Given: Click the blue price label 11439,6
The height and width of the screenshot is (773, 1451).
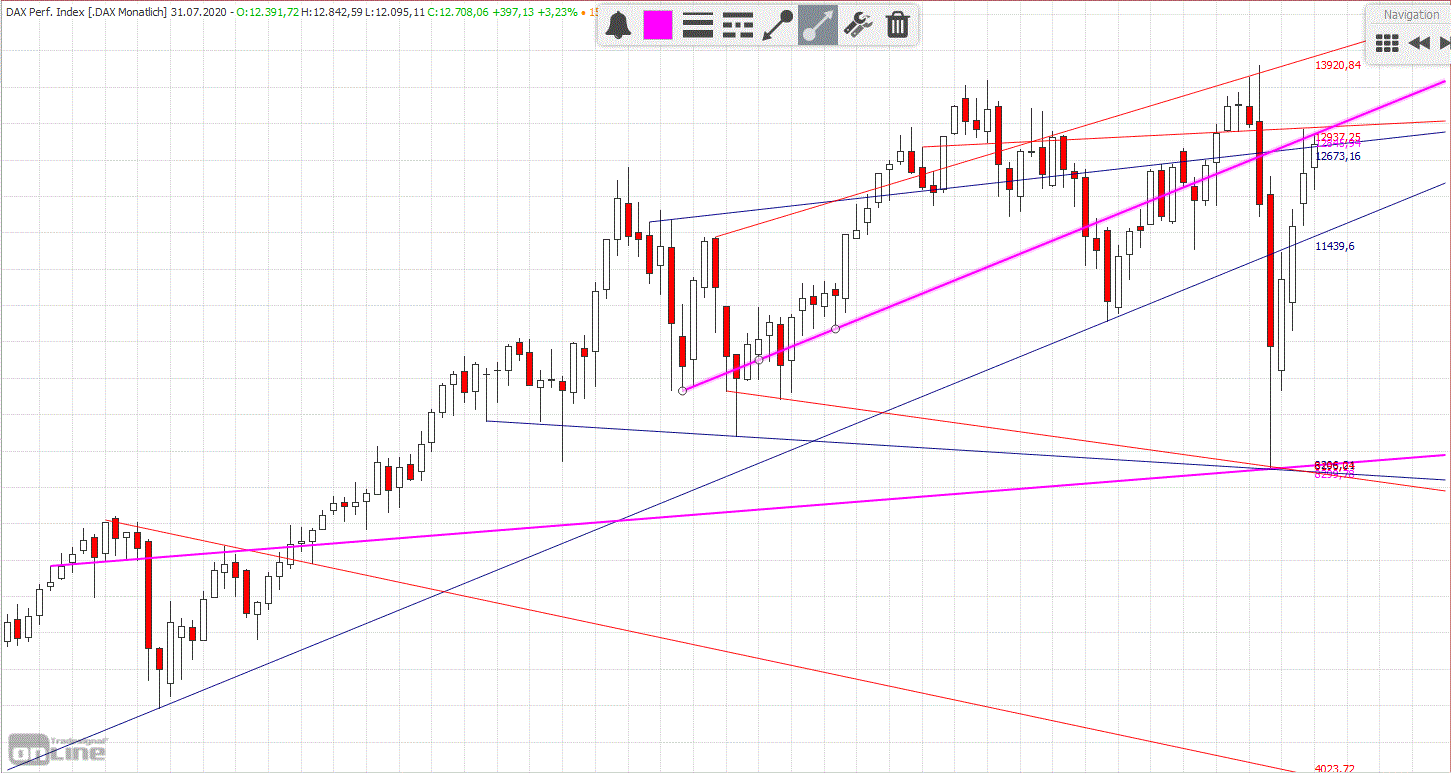Looking at the screenshot, I should click(1335, 246).
